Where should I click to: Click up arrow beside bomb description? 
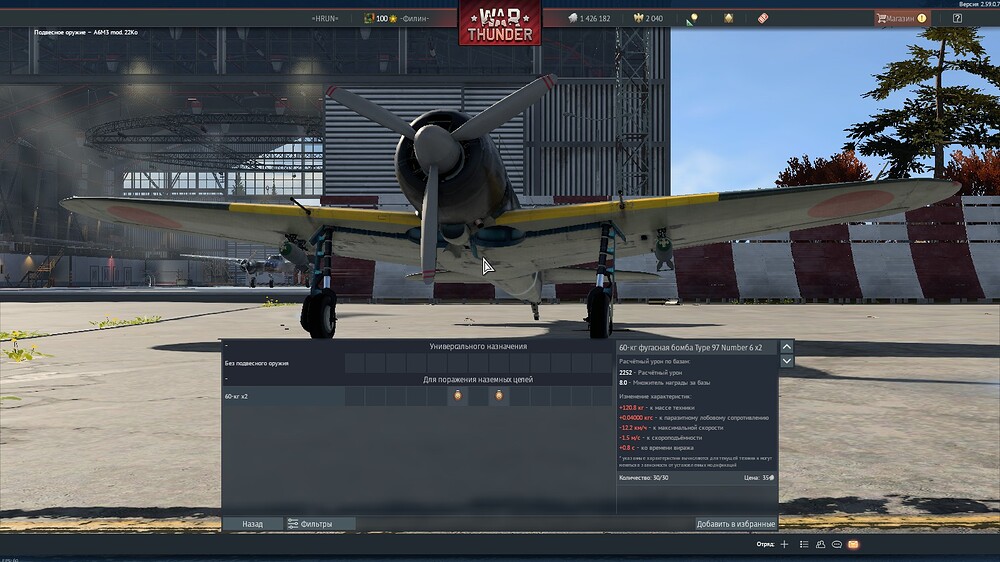[x=787, y=347]
